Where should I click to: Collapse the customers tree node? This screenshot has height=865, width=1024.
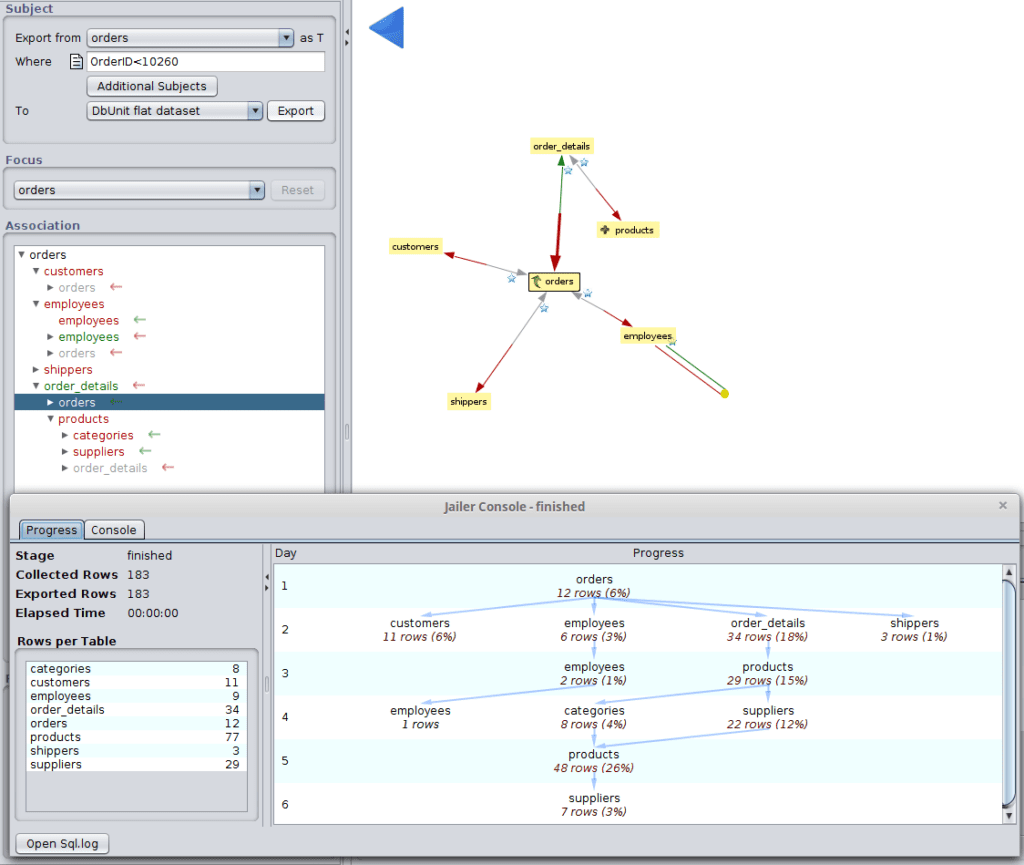36,271
